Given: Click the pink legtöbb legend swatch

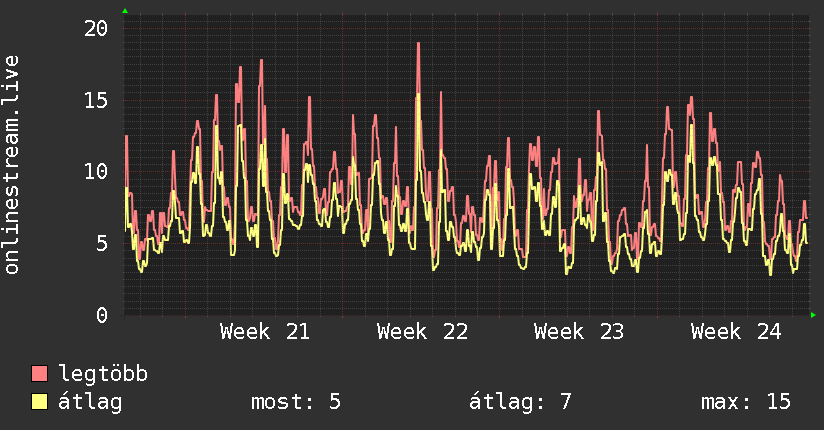Looking at the screenshot, I should click(x=39, y=373).
